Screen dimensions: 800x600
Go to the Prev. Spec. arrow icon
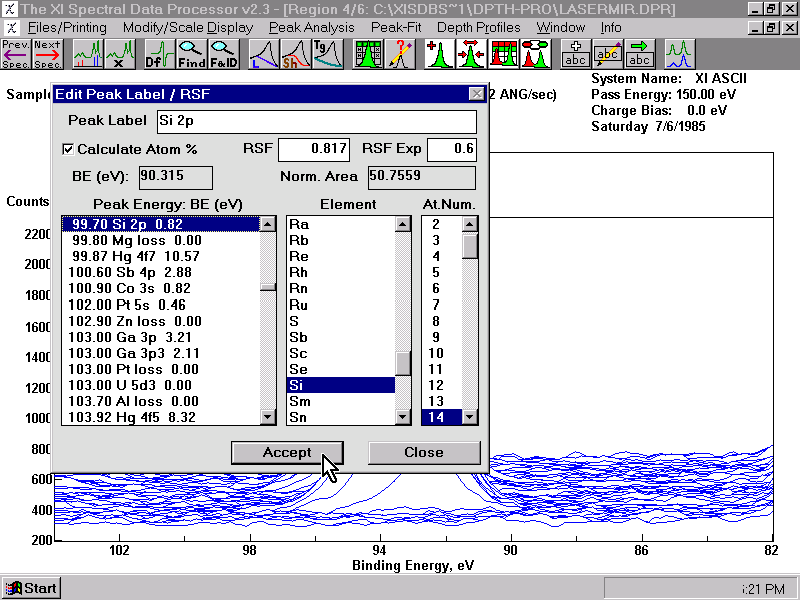16,54
